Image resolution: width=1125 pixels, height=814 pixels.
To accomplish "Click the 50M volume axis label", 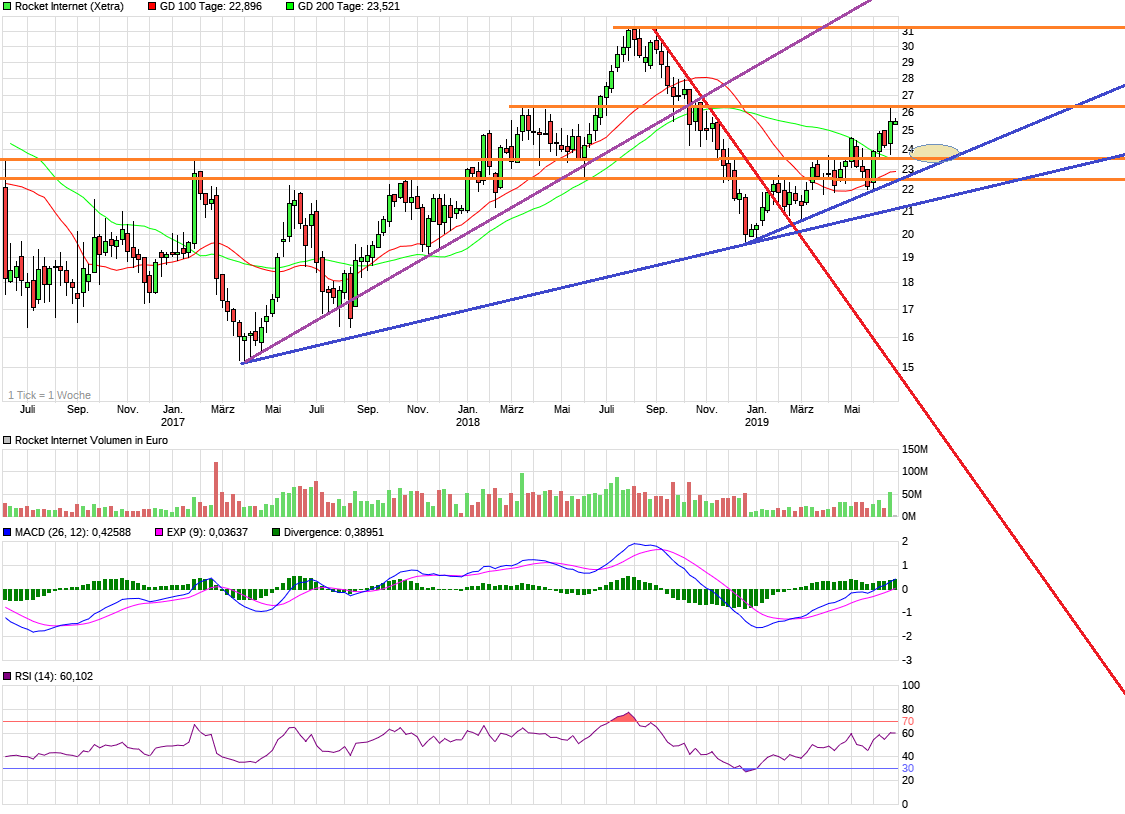I will pos(912,495).
